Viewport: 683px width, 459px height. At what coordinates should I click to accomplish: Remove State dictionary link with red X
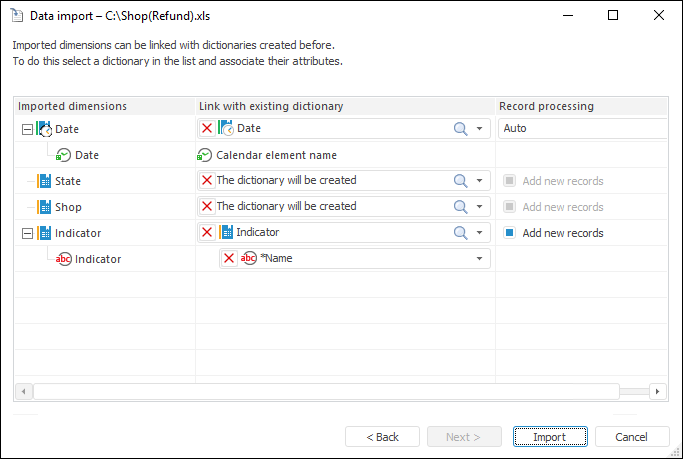pyautogui.click(x=207, y=180)
